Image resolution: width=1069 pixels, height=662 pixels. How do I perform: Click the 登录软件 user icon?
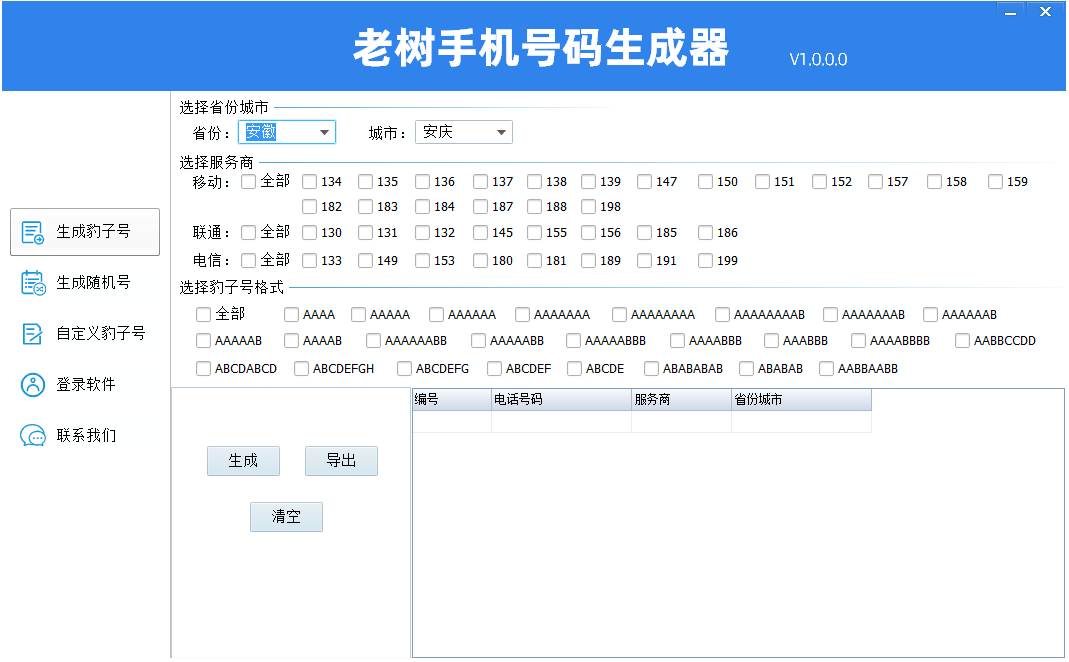(33, 385)
